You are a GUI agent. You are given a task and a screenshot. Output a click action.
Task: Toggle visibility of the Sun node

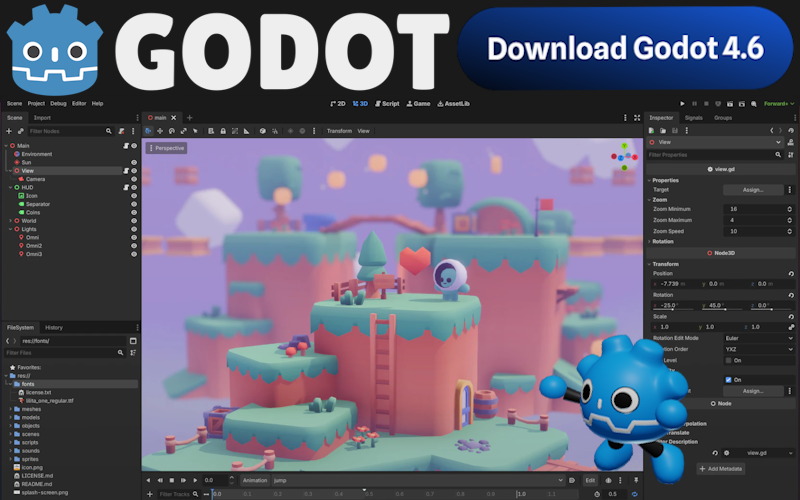coord(134,162)
